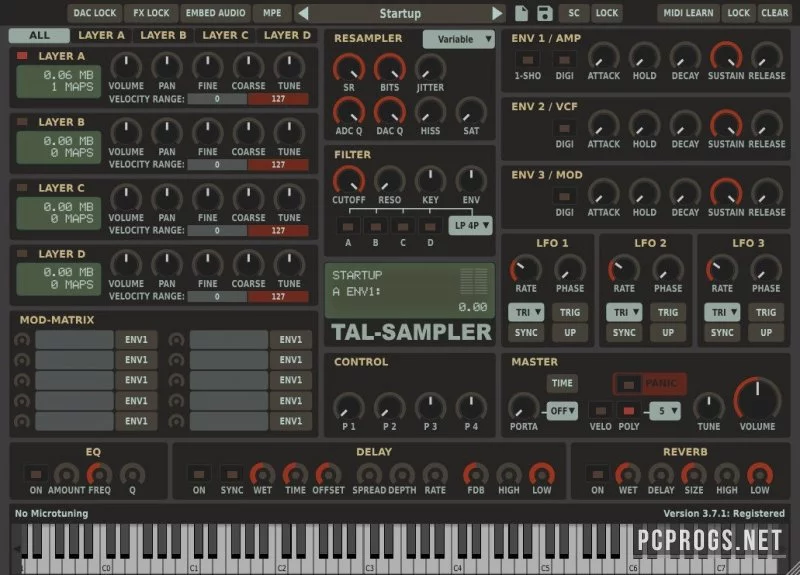Click the filter RESO knob

[x=390, y=180]
